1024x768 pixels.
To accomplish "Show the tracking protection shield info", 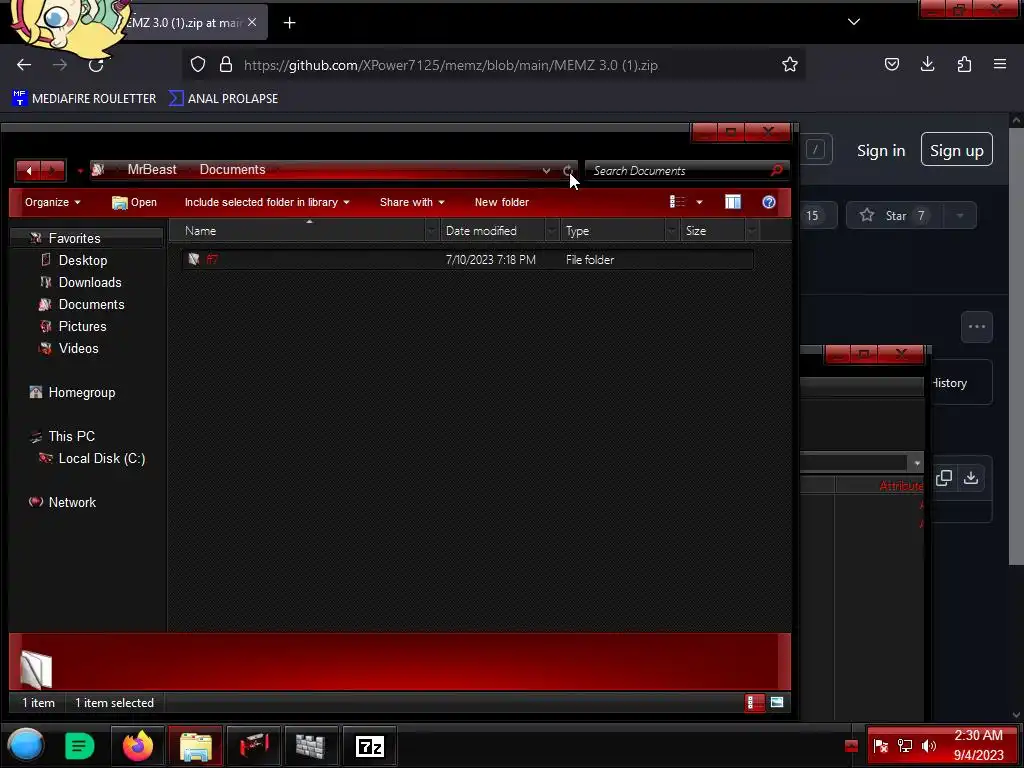I will [x=198, y=64].
